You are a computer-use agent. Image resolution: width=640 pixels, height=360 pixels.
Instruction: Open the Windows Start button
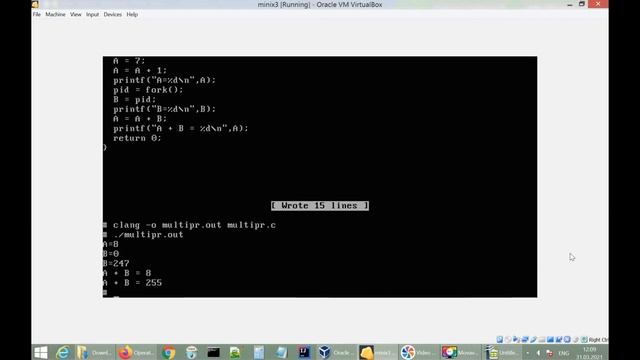coord(41,352)
